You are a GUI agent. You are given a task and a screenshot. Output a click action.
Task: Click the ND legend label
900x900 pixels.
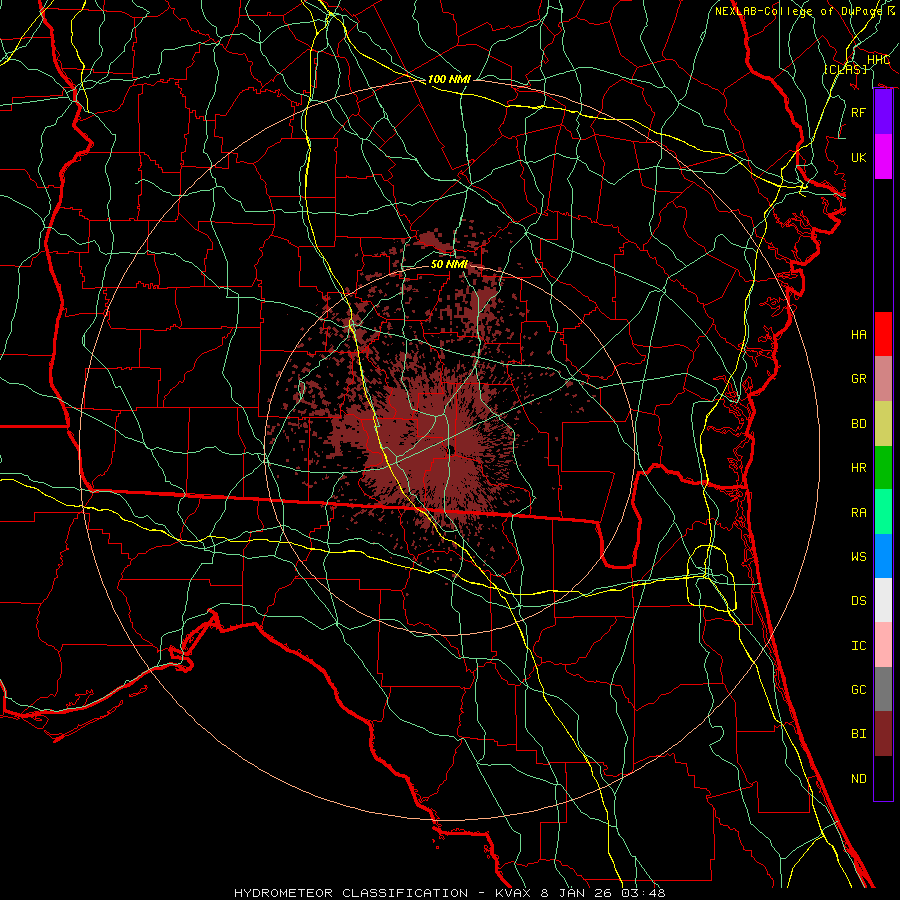tap(858, 779)
